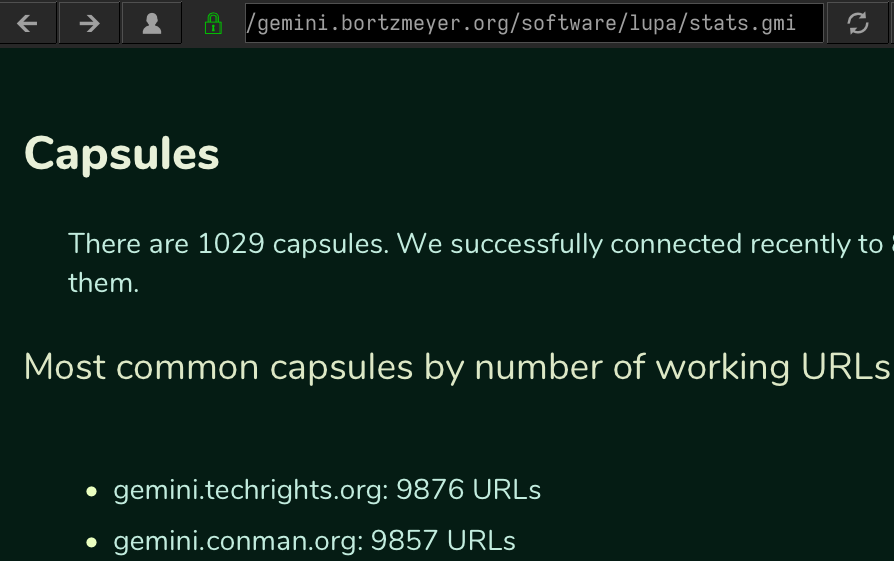Click 'bortzmeyer.org' in the address bar
This screenshot has width=894, height=561.
(x=425, y=23)
